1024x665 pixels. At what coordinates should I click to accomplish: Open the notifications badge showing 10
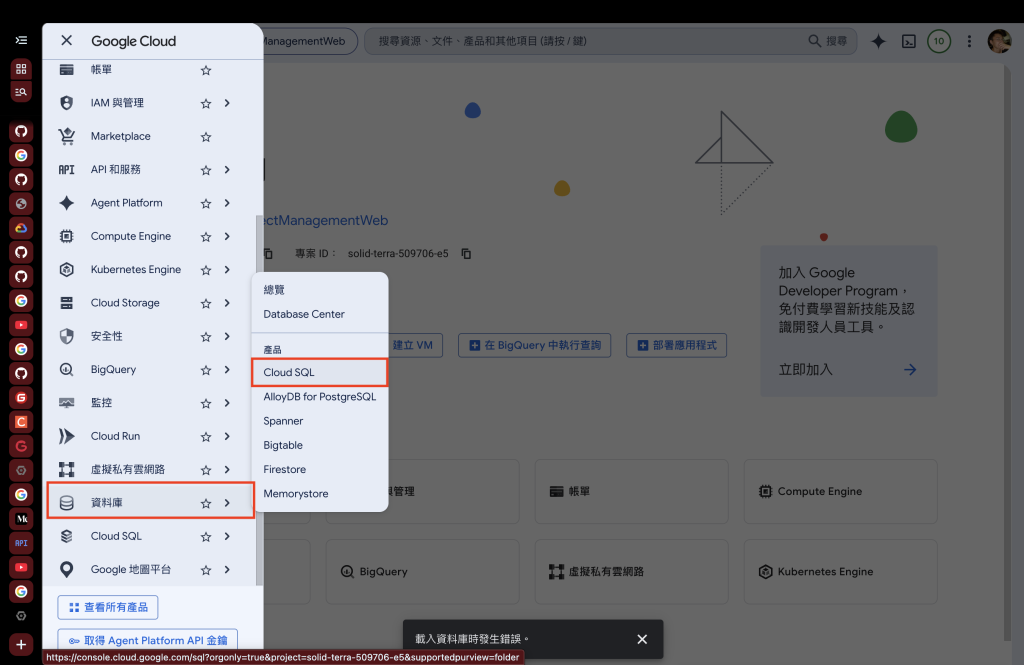point(939,41)
